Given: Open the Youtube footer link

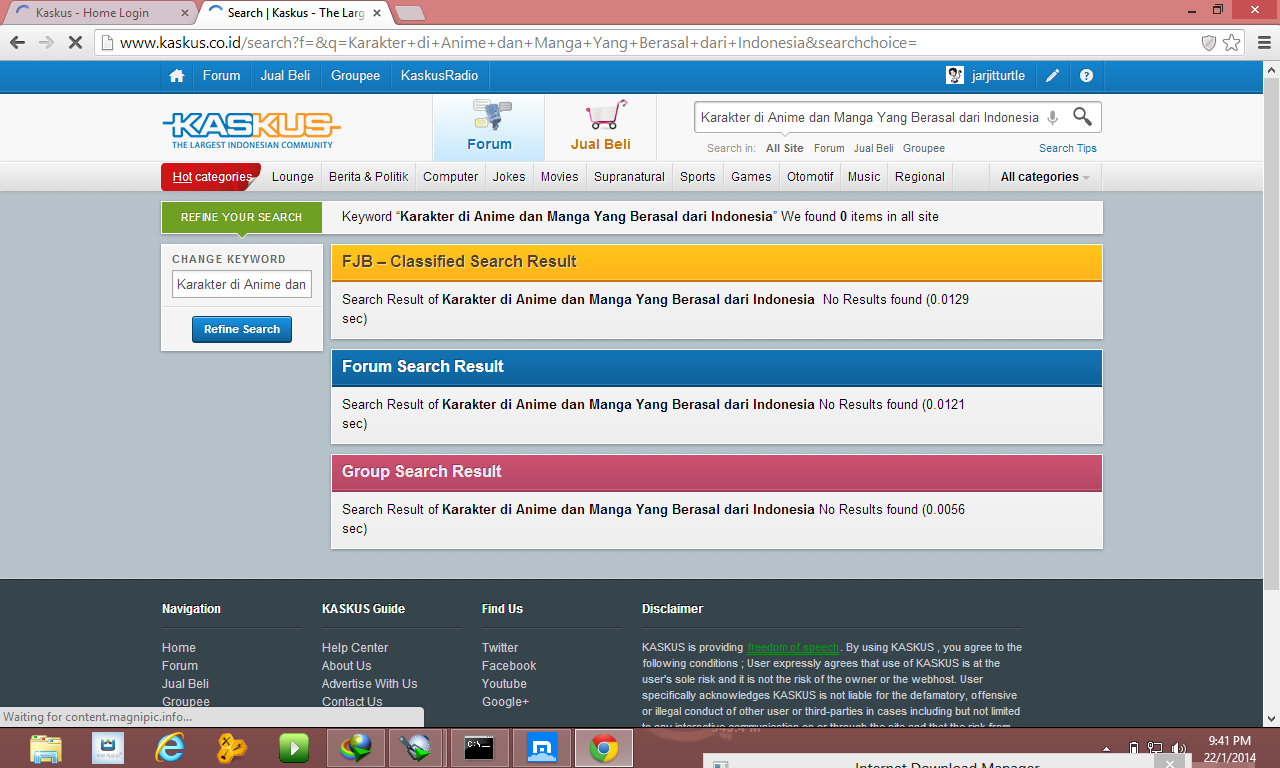Looking at the screenshot, I should click(x=504, y=684).
